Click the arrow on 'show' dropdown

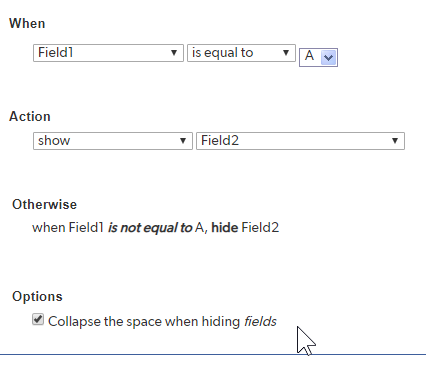[183, 141]
